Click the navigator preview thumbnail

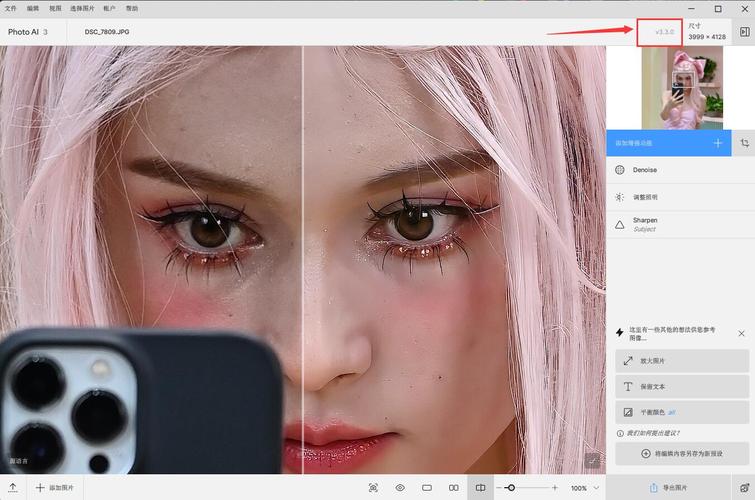pyautogui.click(x=682, y=88)
